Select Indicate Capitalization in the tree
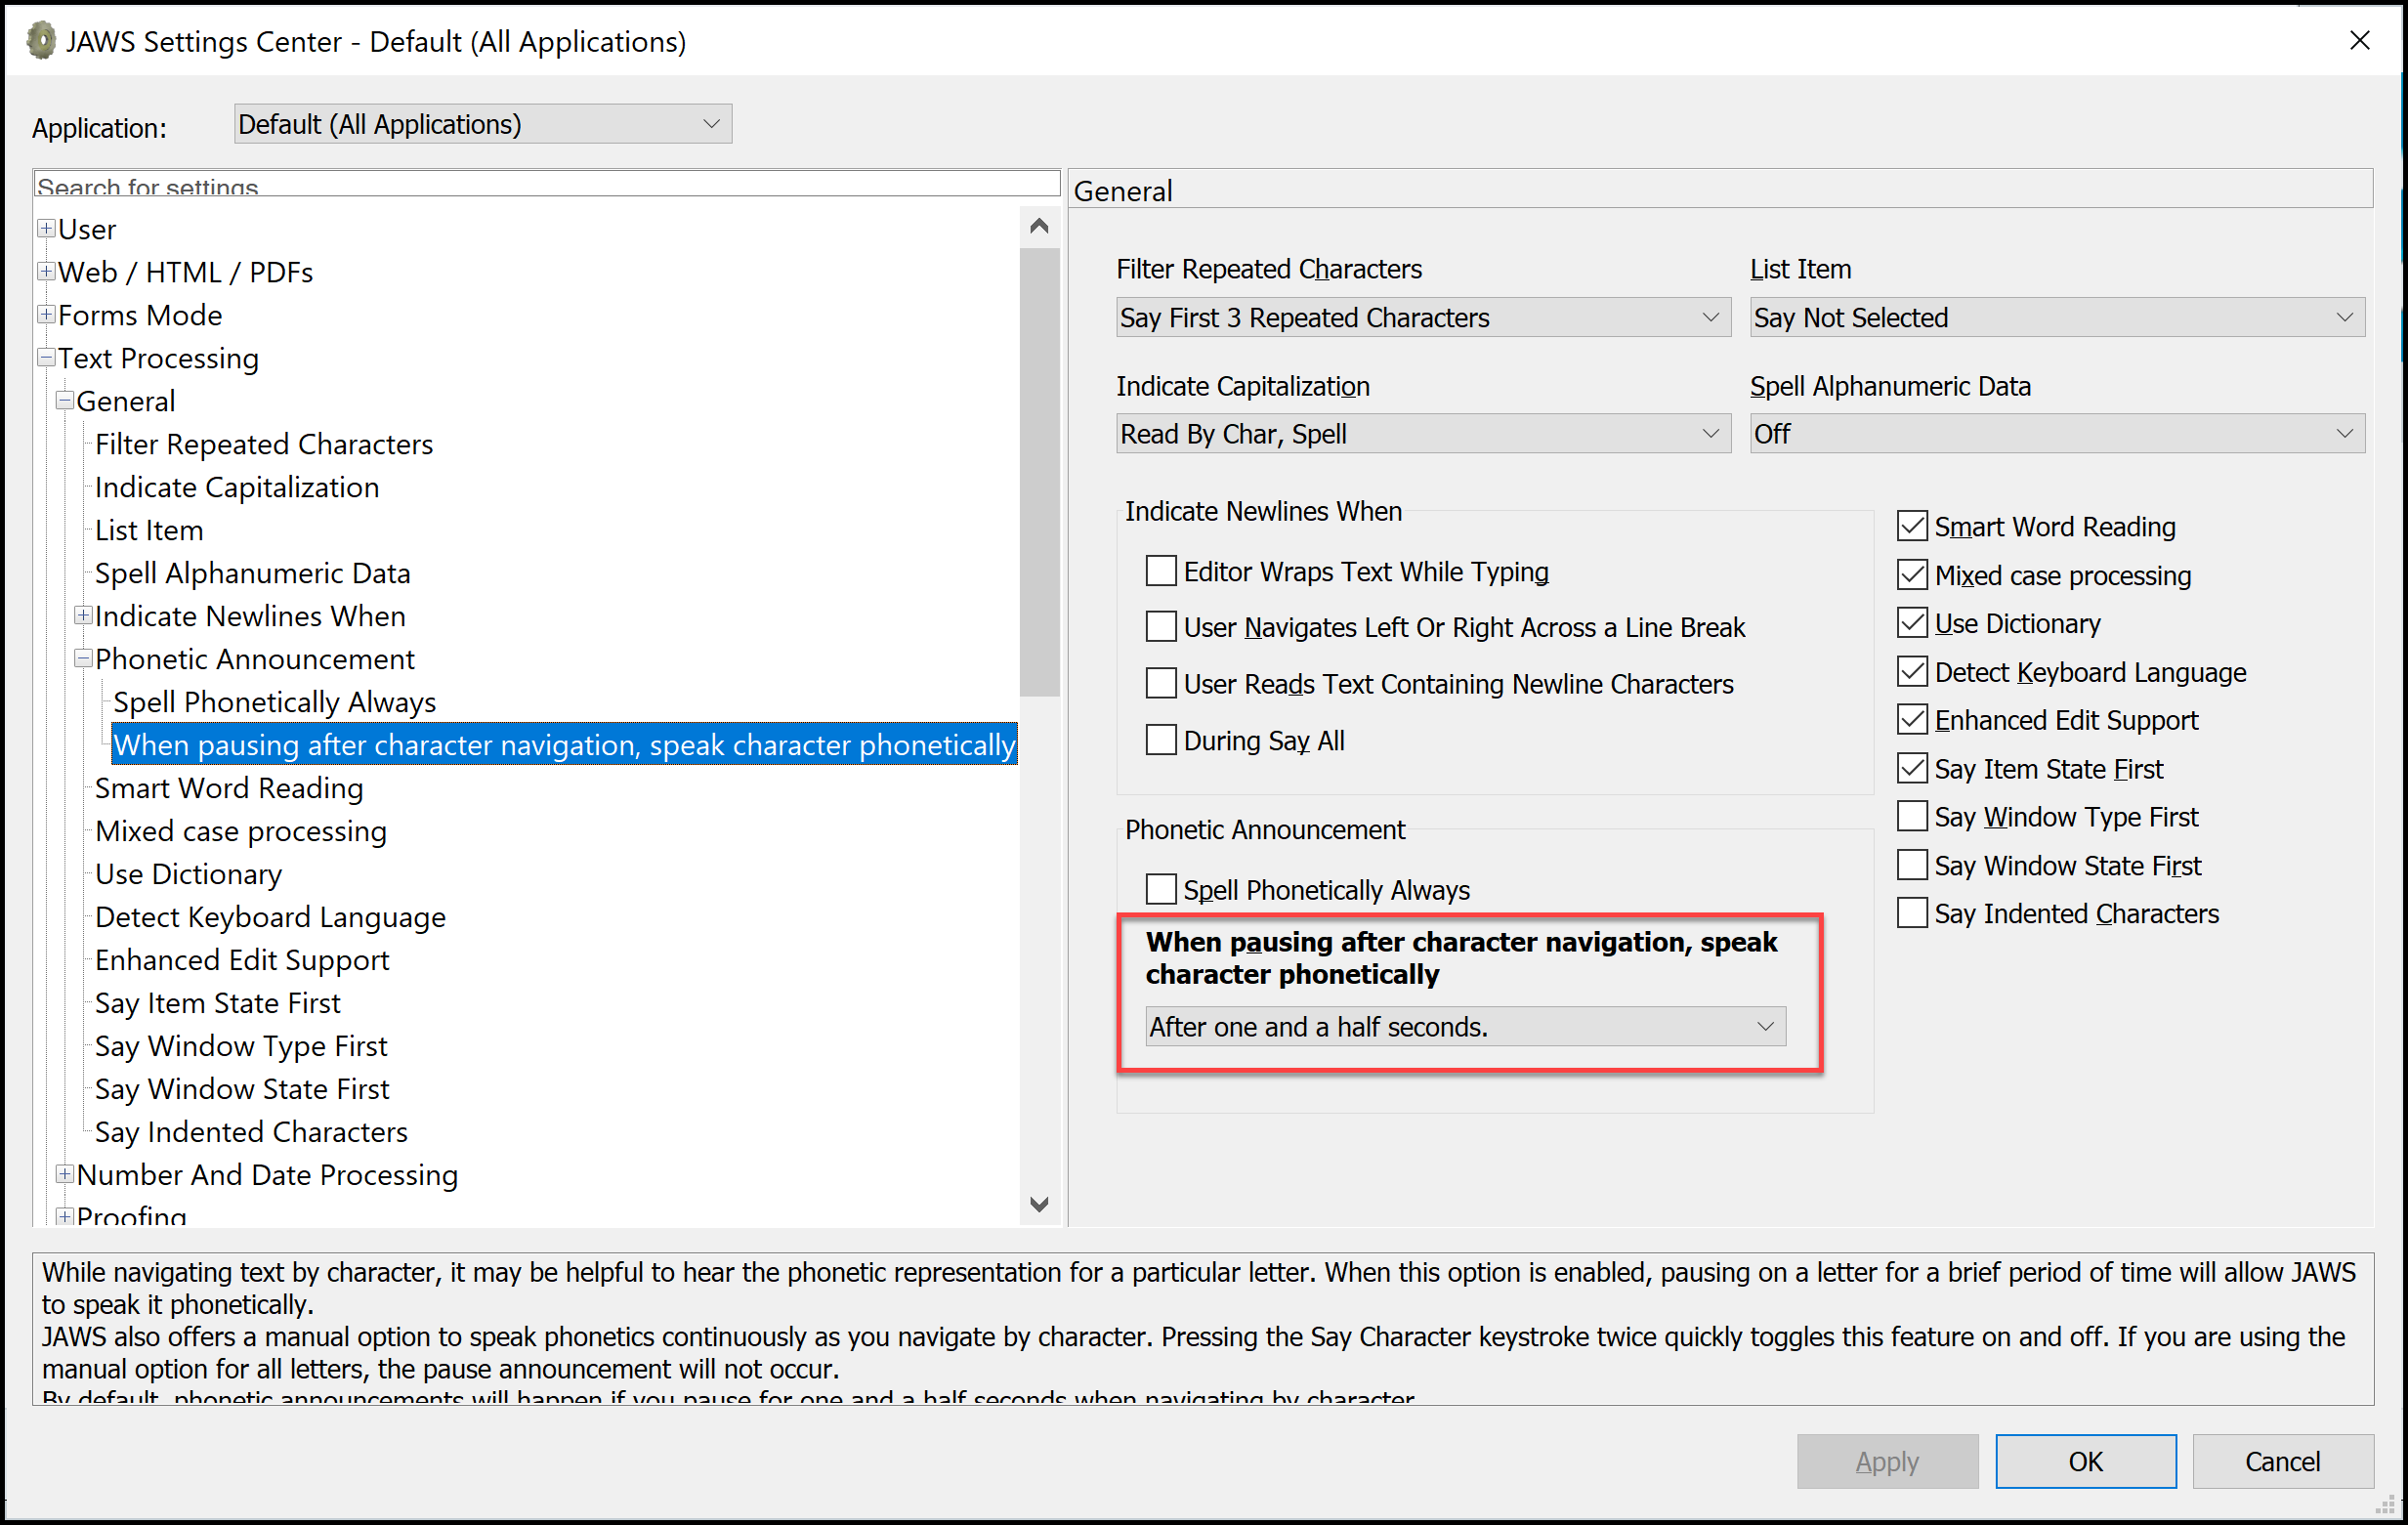 pyautogui.click(x=237, y=487)
